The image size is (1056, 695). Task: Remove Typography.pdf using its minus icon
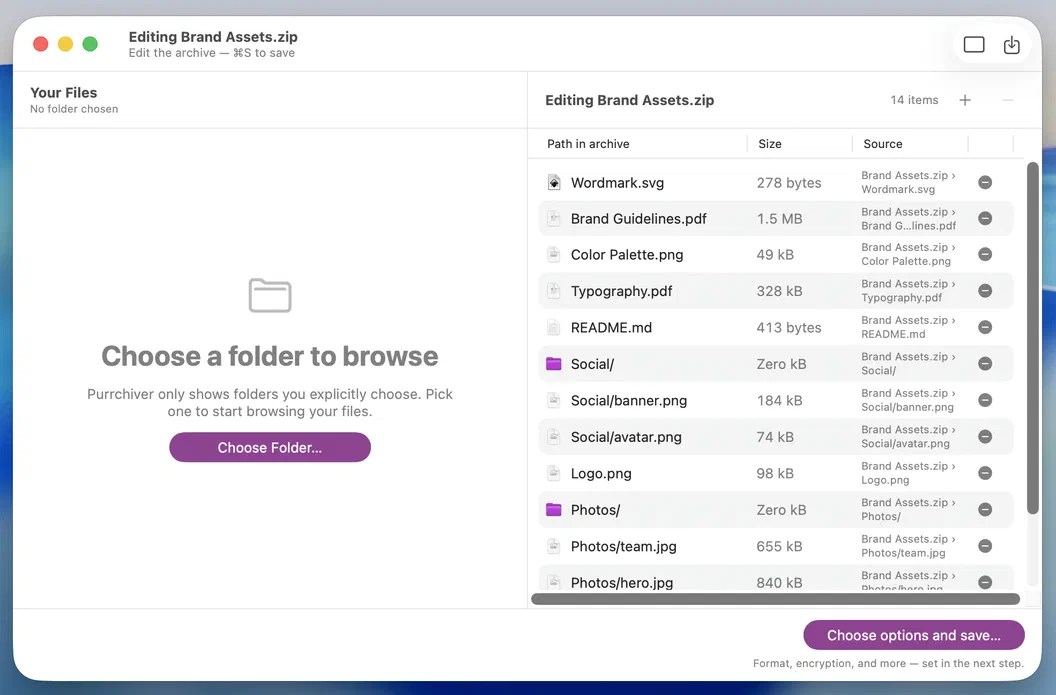click(985, 291)
